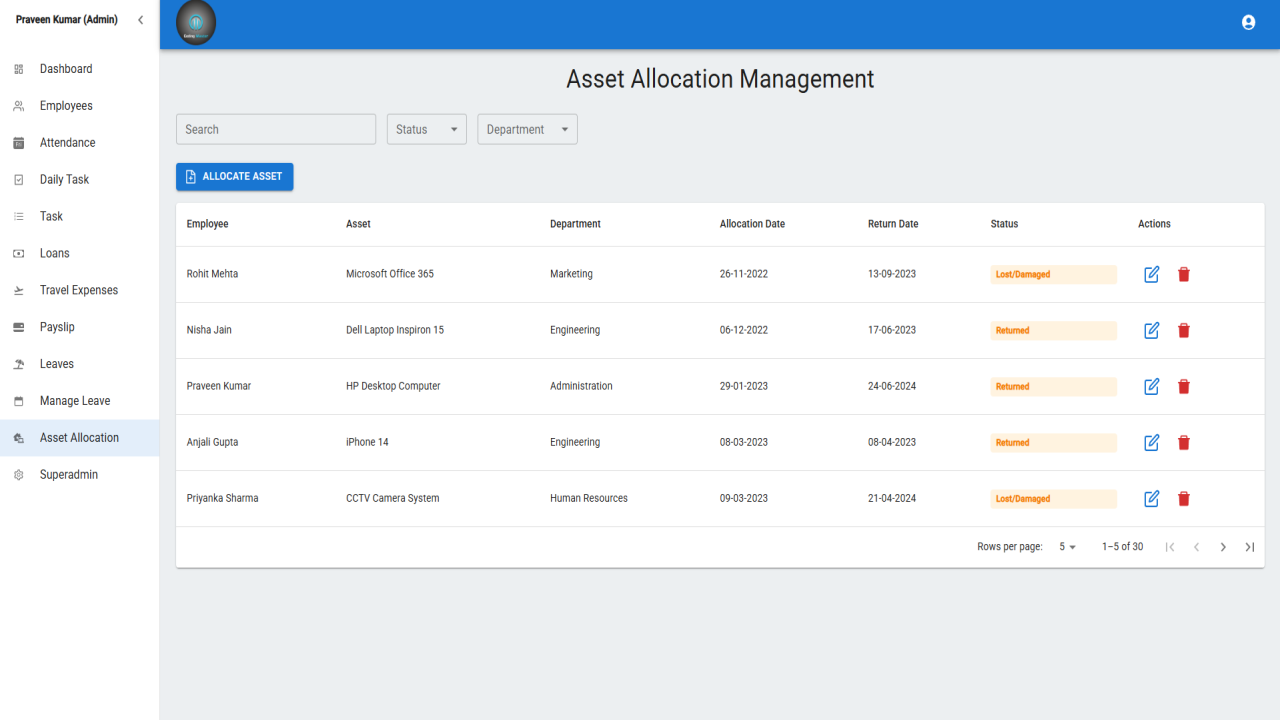Viewport: 1280px width, 720px height.
Task: Edit Praveen Kumar's HP Desktop allocation
Action: (x=1151, y=386)
